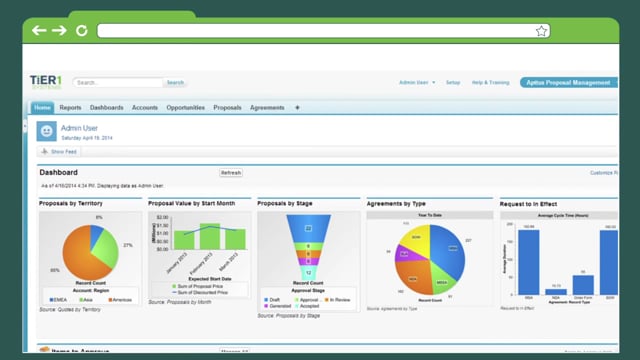Click the browser forward arrow
This screenshot has height=360, width=640.
(x=59, y=30)
